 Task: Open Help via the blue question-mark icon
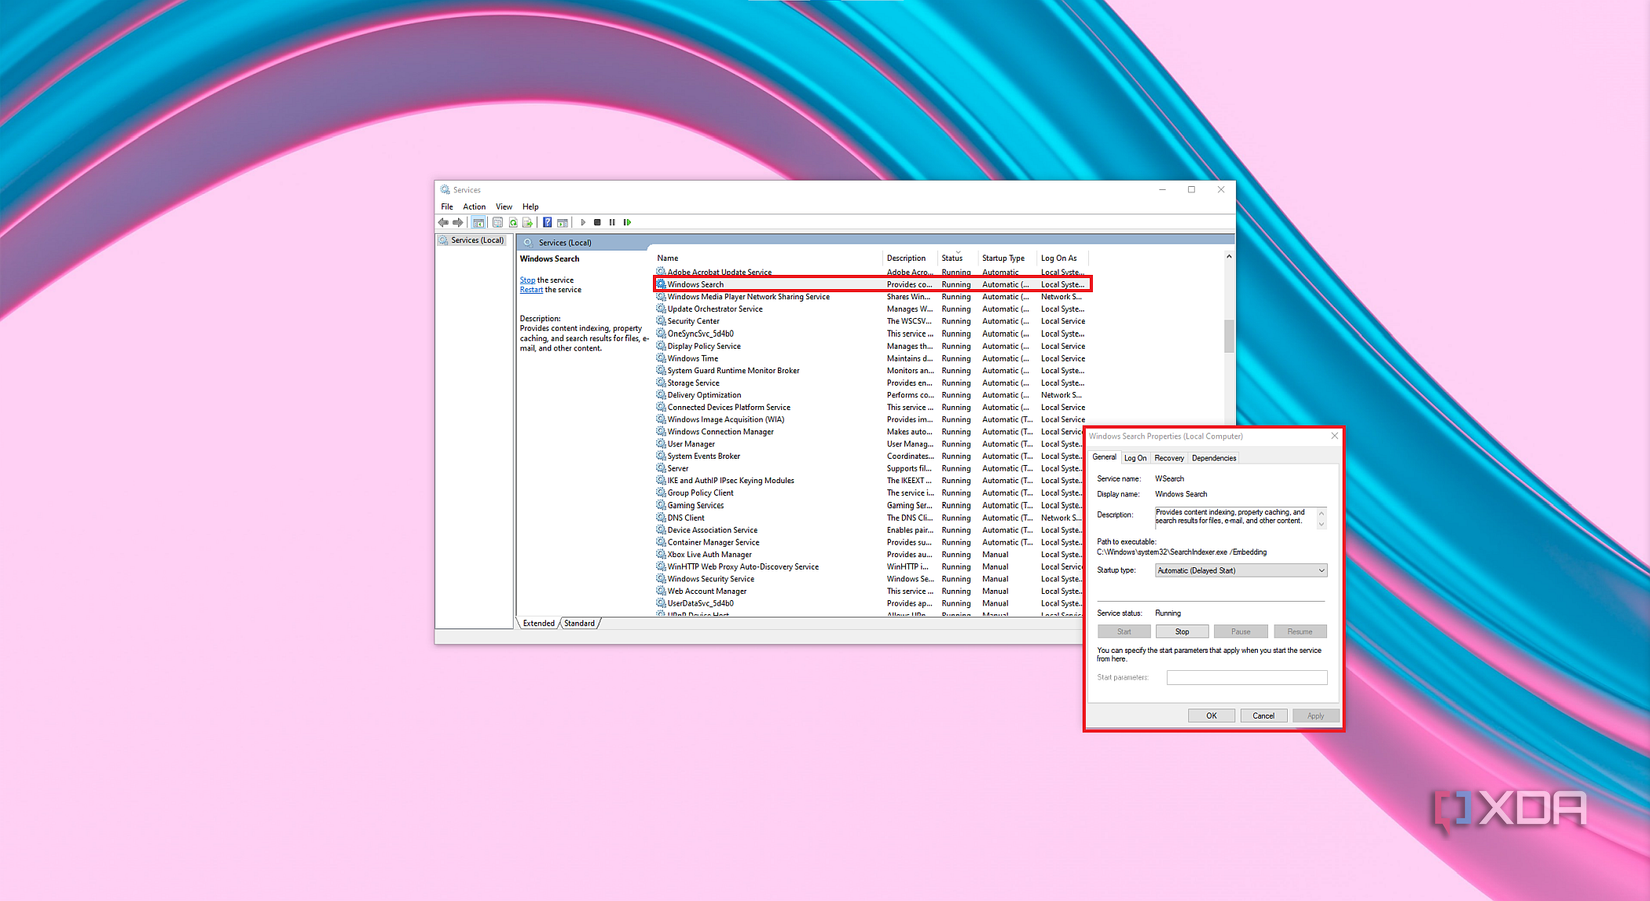pyautogui.click(x=547, y=222)
